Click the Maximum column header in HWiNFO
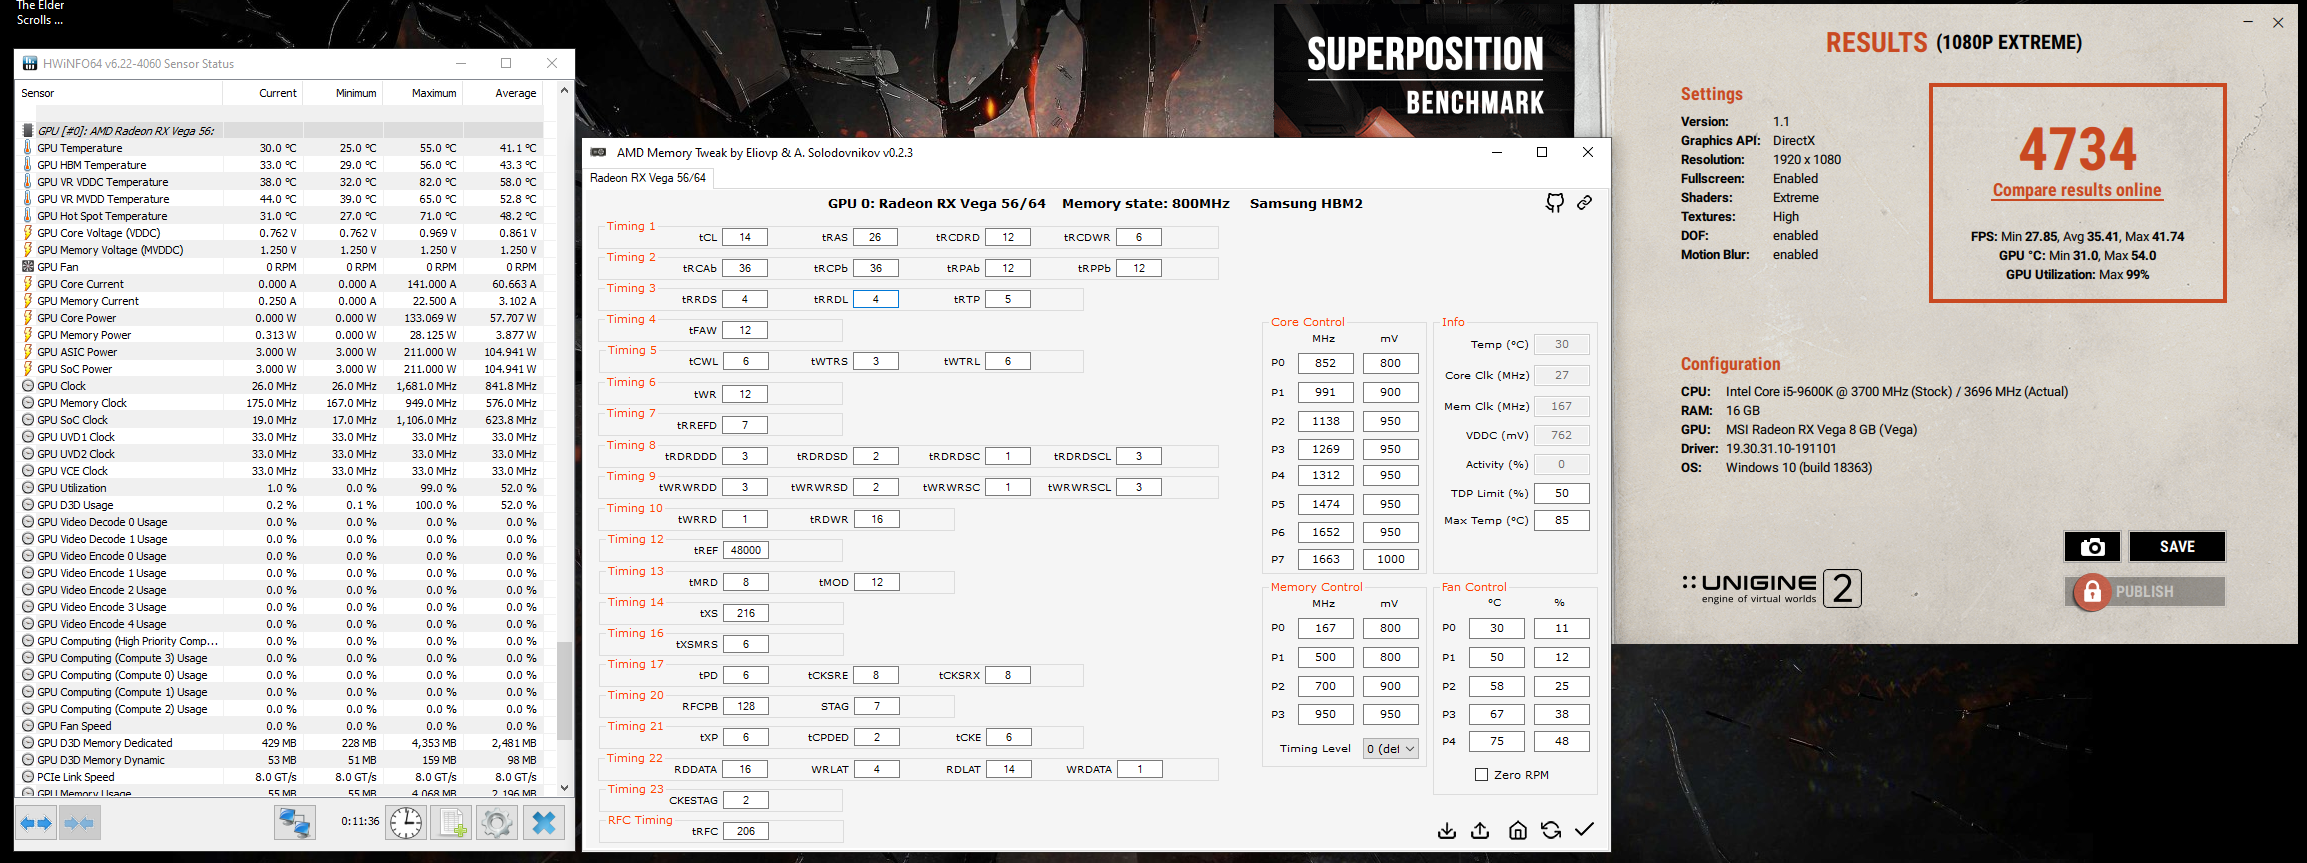The height and width of the screenshot is (863, 2307). click(x=422, y=93)
